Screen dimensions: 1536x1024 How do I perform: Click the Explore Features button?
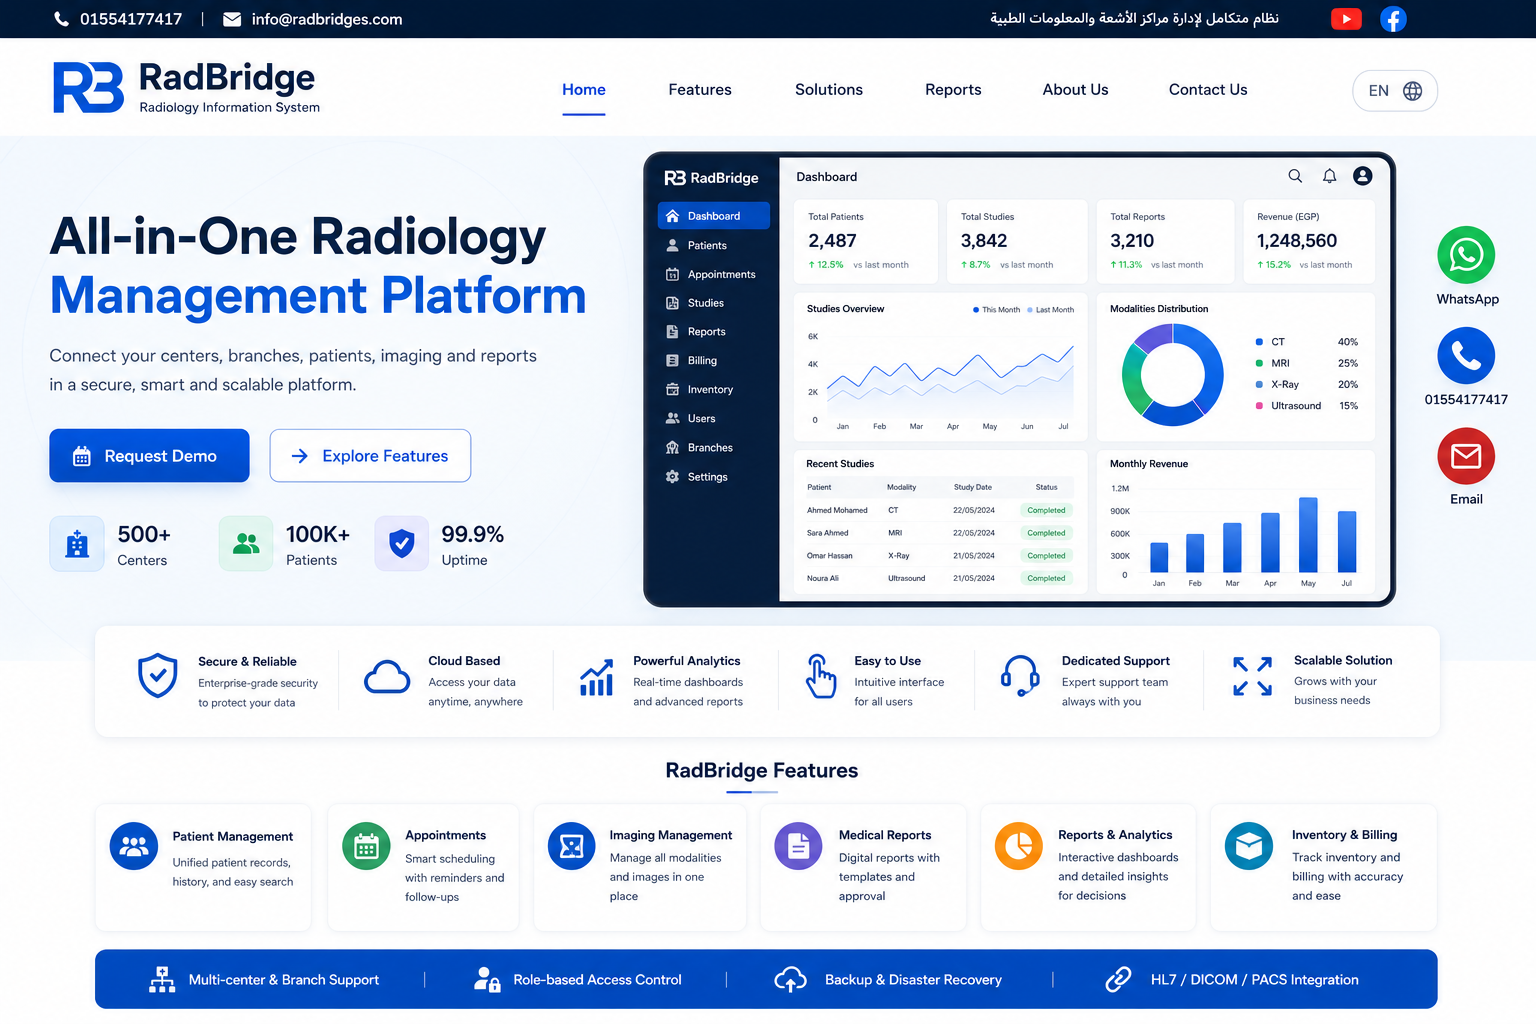pos(370,456)
